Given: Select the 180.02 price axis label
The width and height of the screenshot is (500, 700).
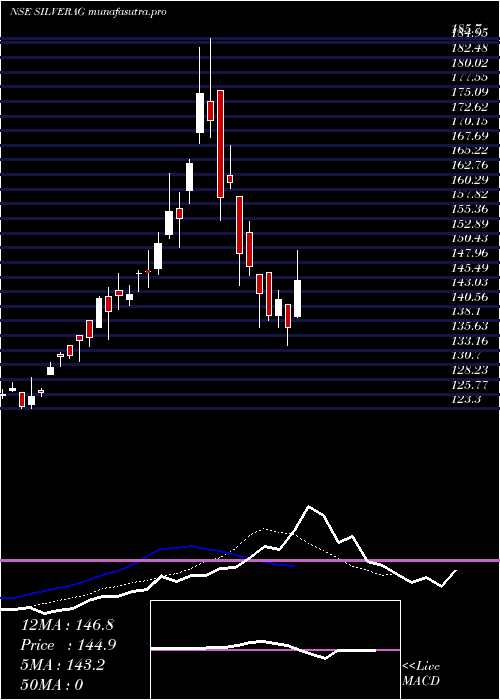Looking at the screenshot, I should 469,63.
